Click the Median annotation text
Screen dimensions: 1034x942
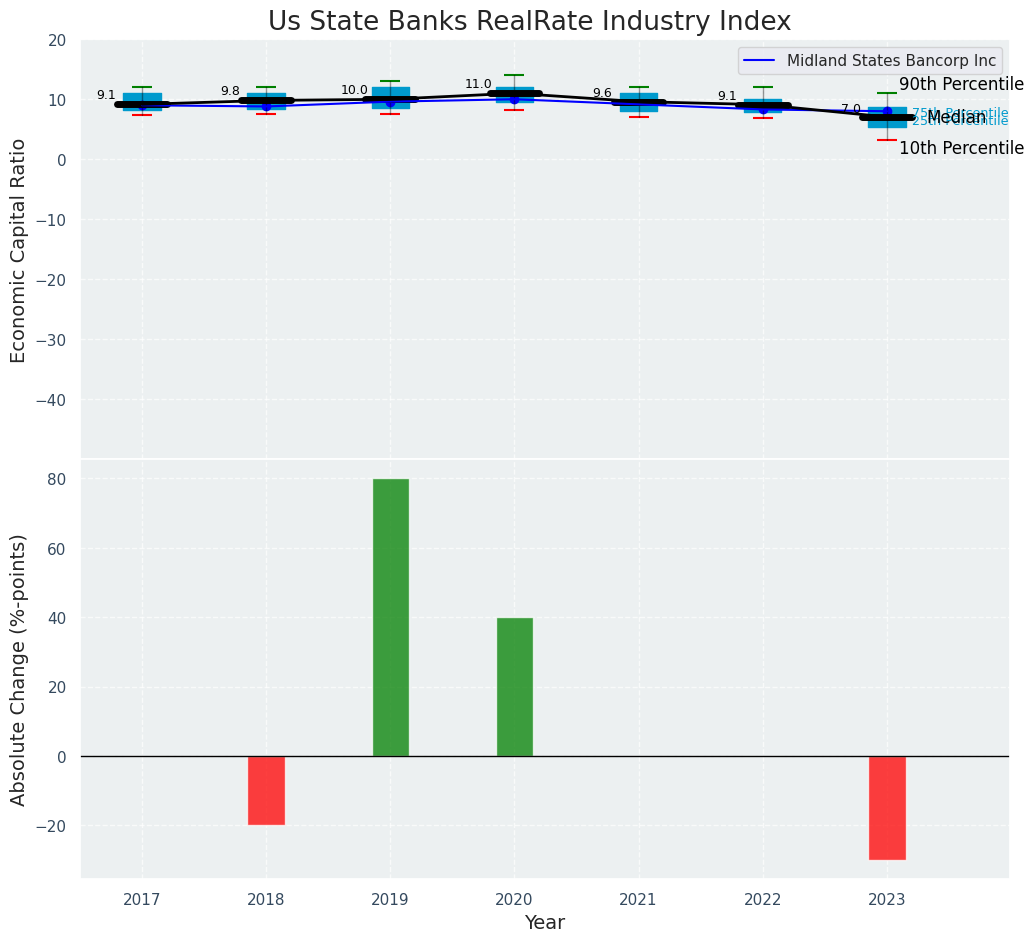pos(956,118)
